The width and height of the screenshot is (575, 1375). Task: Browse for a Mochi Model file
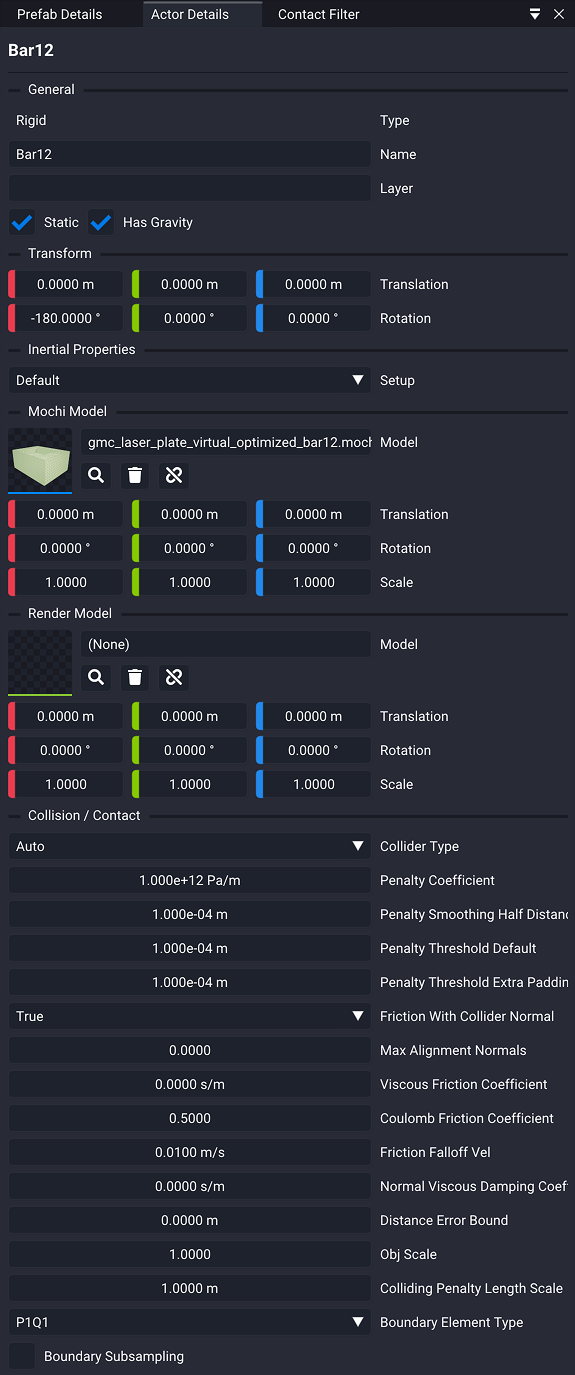96,475
